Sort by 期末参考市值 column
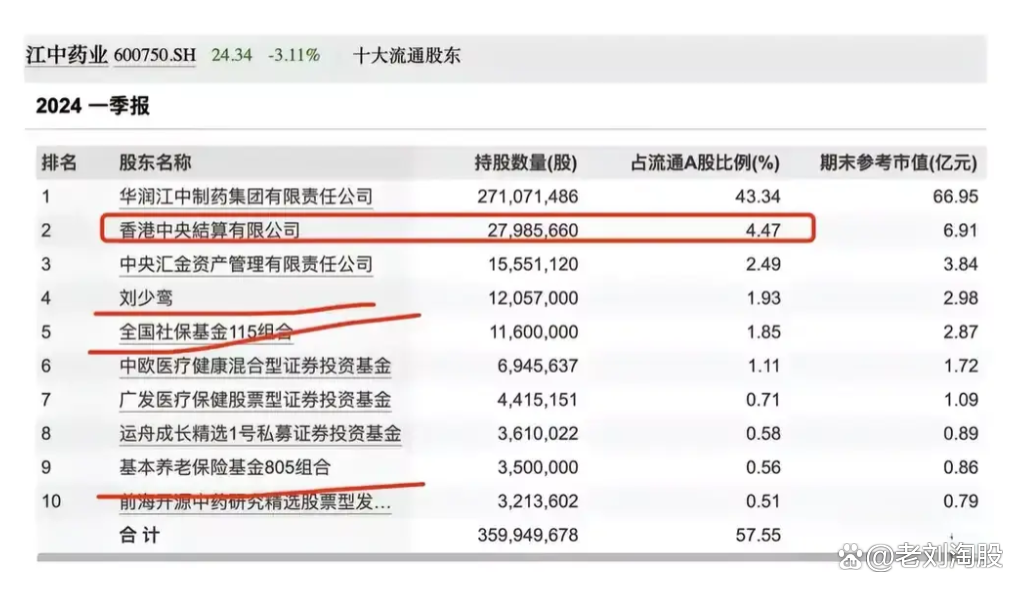Image resolution: width=1023 pixels, height=592 pixels. [x=897, y=163]
